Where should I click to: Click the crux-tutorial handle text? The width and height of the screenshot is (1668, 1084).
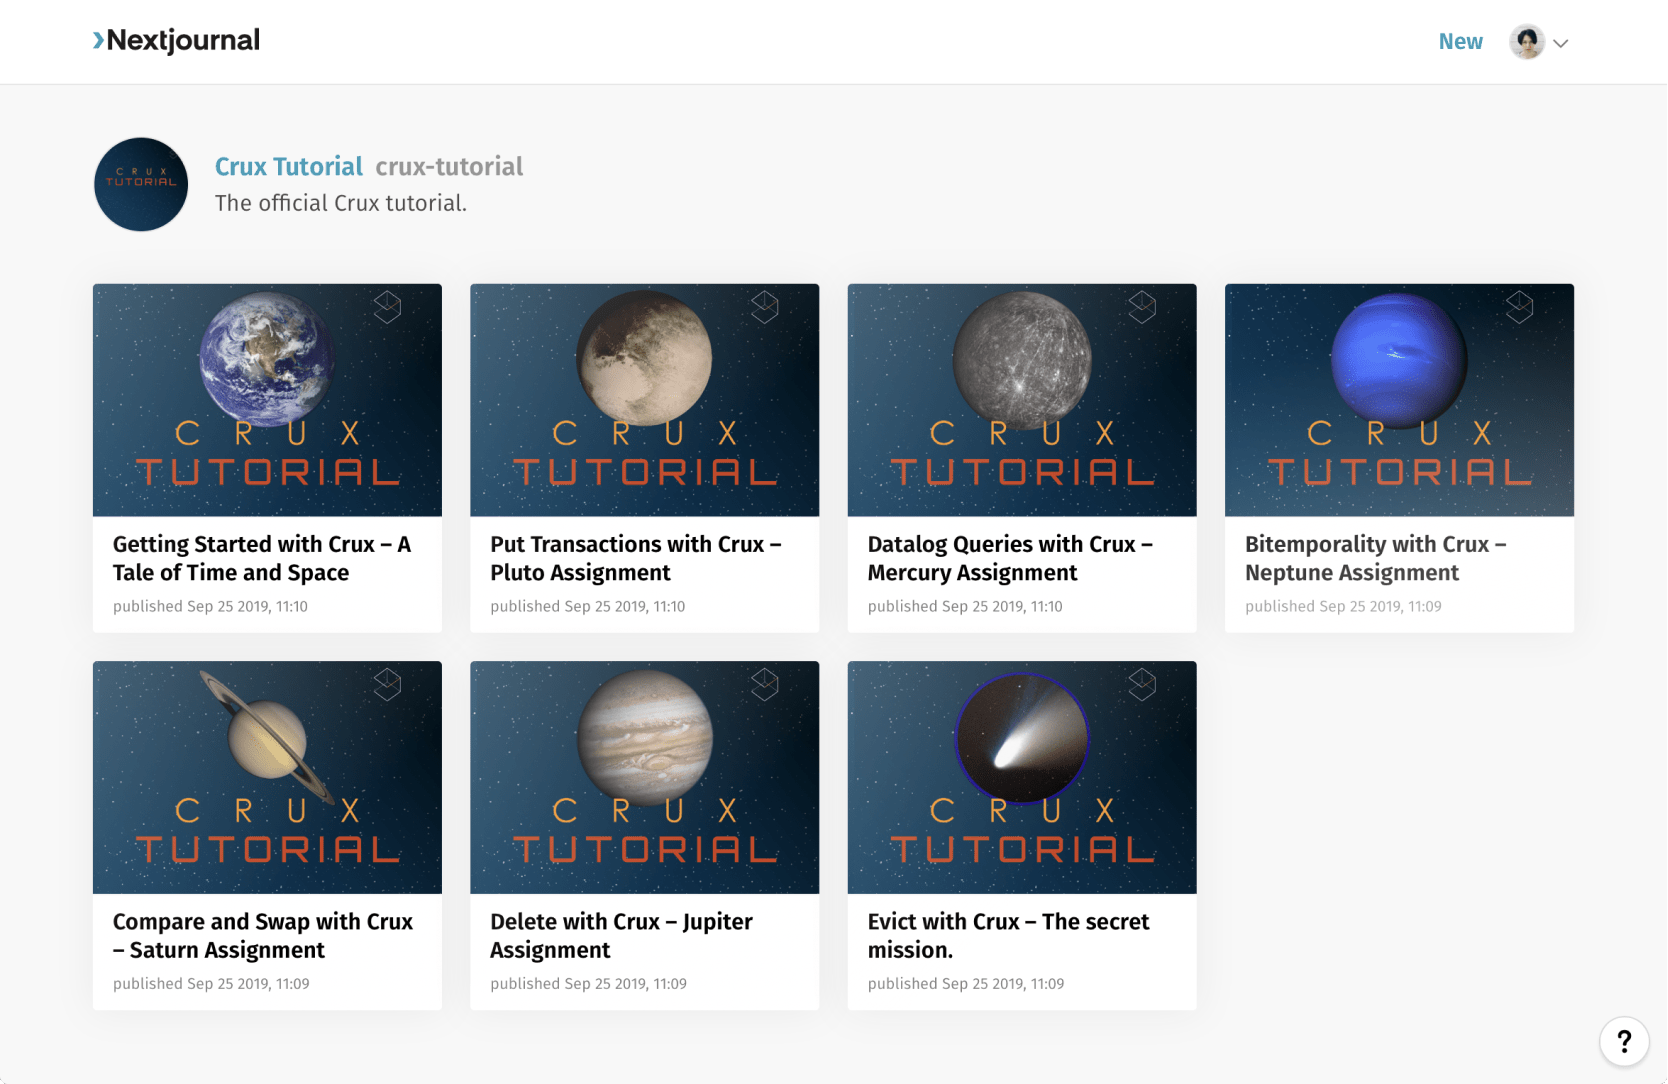(x=449, y=166)
